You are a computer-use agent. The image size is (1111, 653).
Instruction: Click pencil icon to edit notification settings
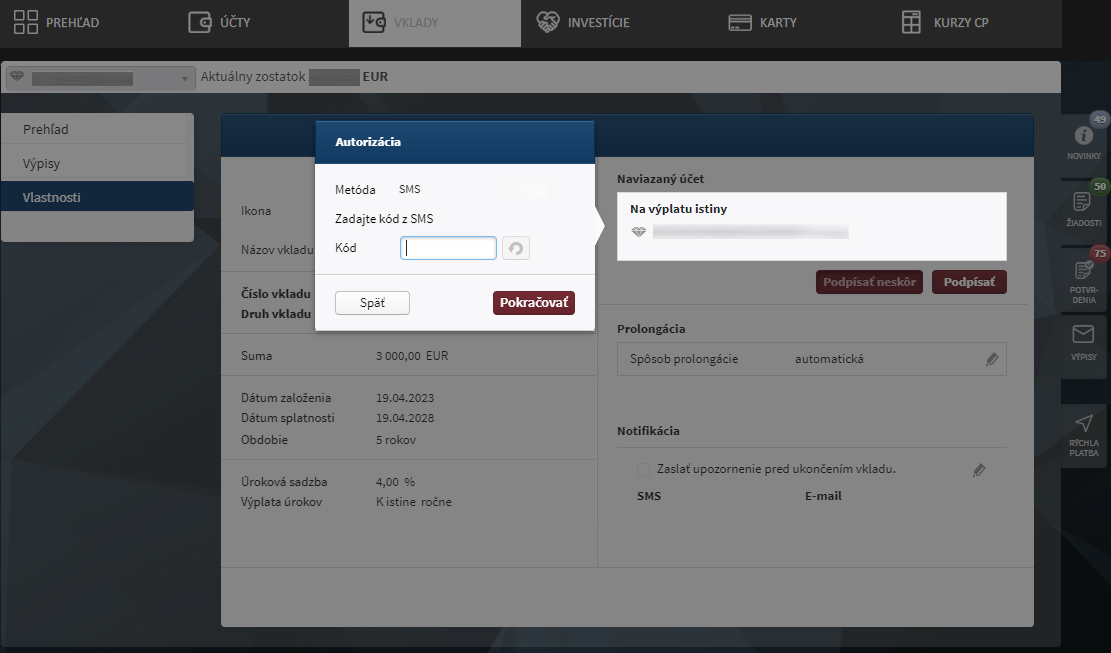point(979,470)
